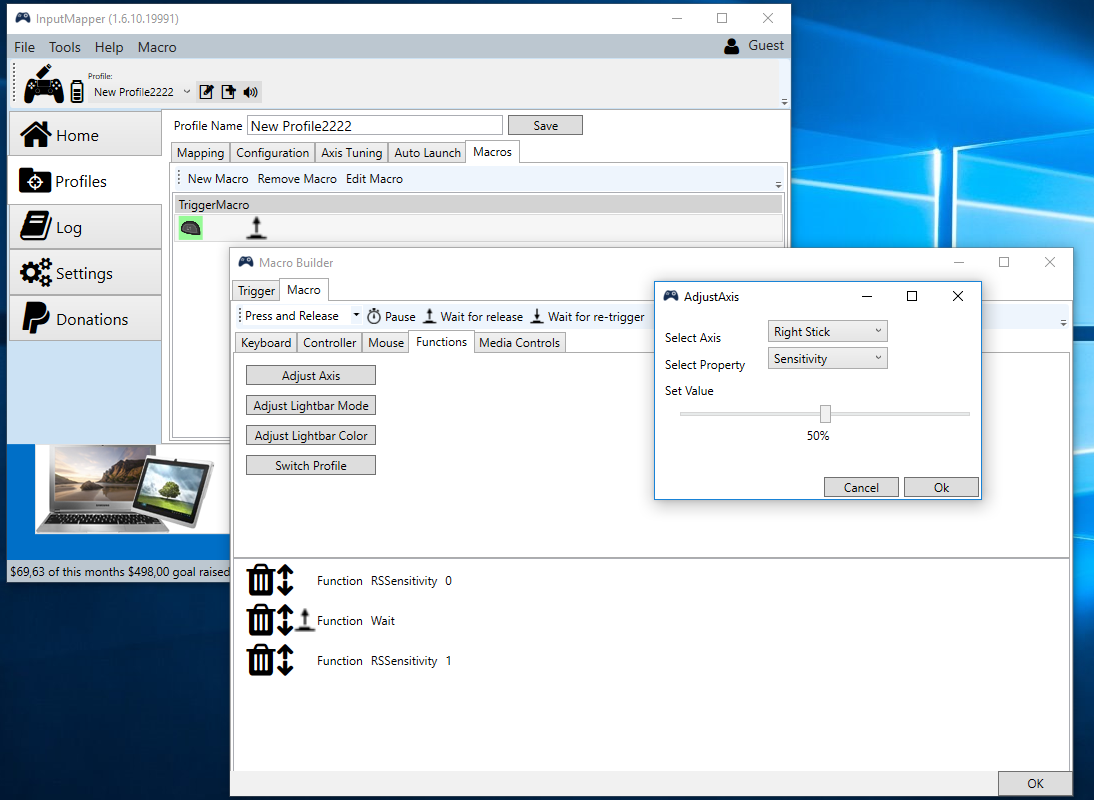Select the green trigger button icon in TriggerMacro
This screenshot has width=1094, height=800.
[190, 228]
